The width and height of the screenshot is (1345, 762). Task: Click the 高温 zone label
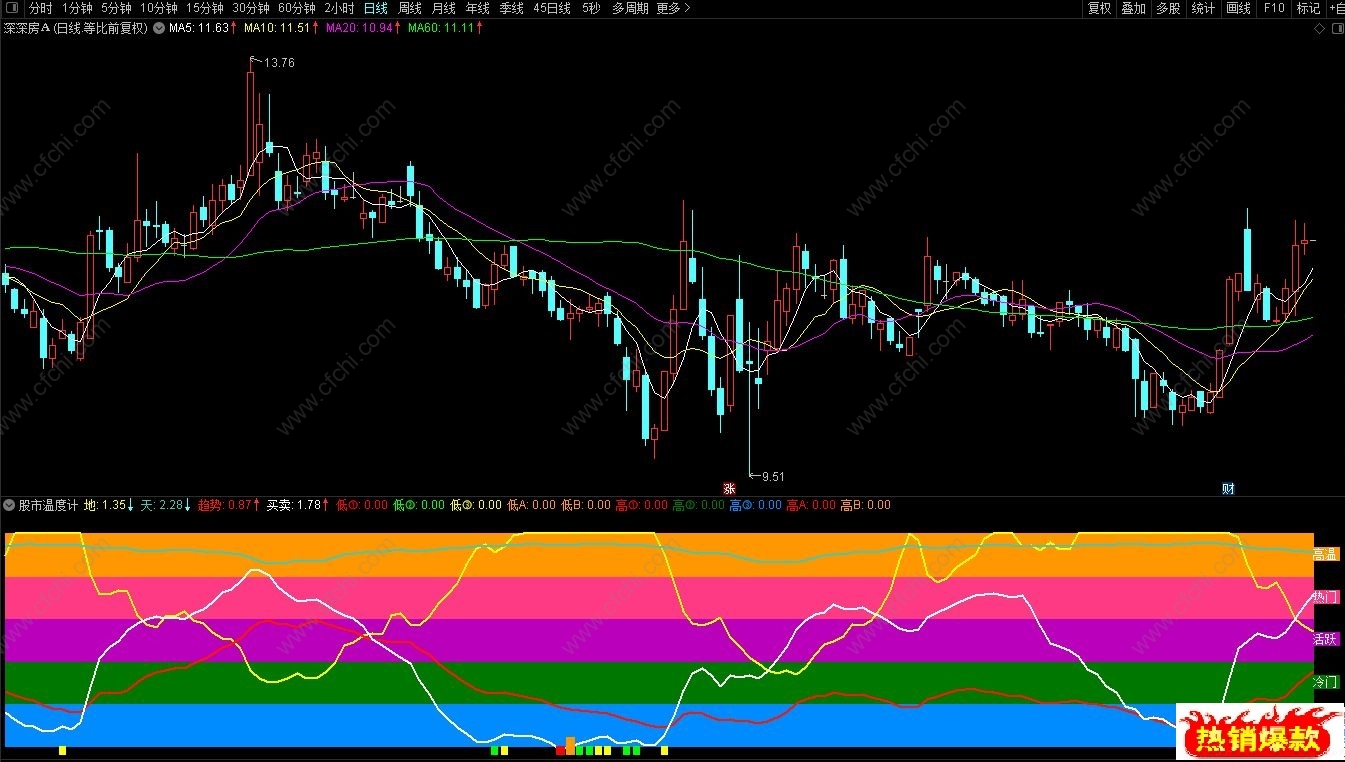tap(1326, 554)
